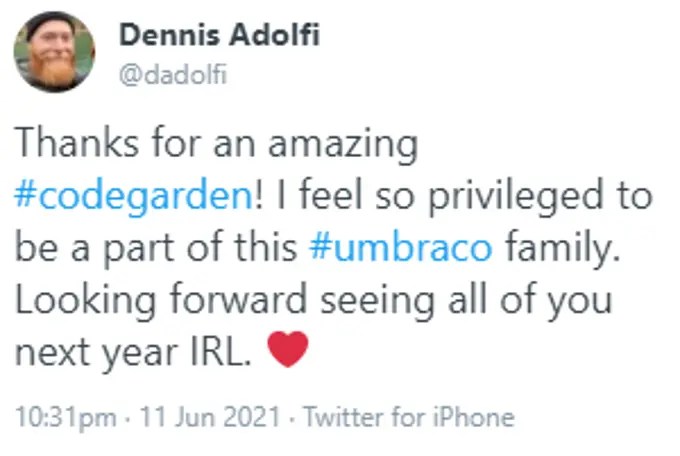
Task: Click Dennis Adolfi's profile avatar
Action: (54, 51)
